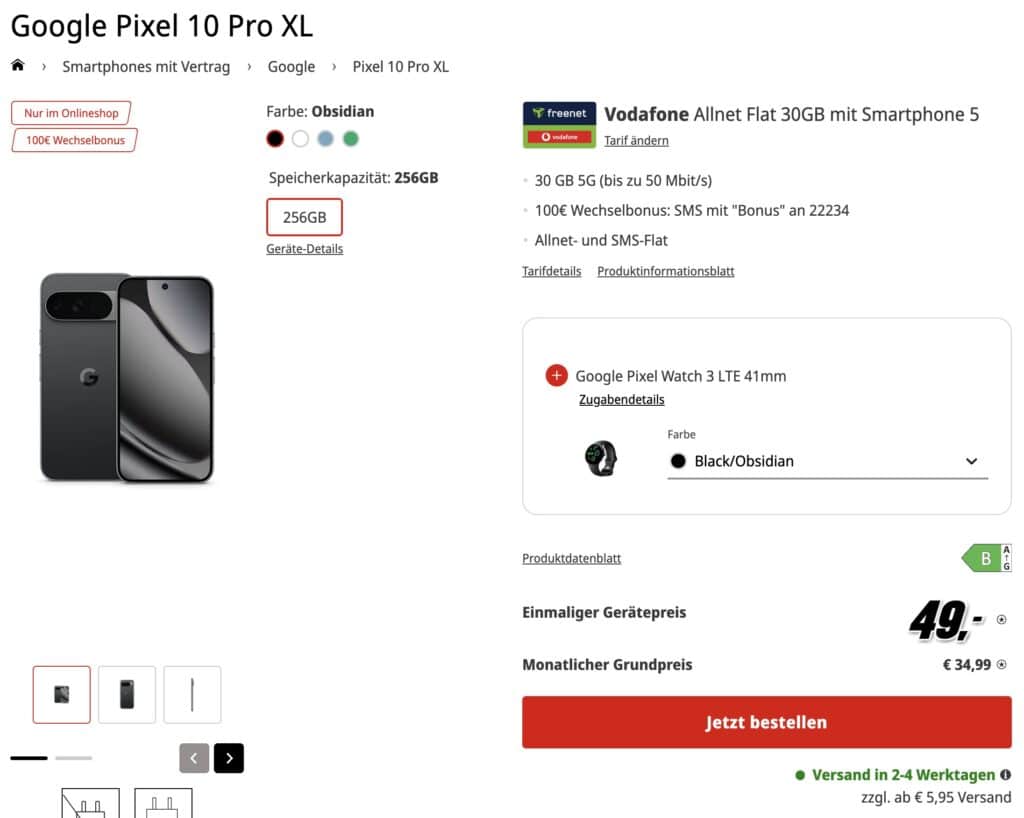Go to previous image with left arrow
The height and width of the screenshot is (818, 1024).
(x=194, y=758)
